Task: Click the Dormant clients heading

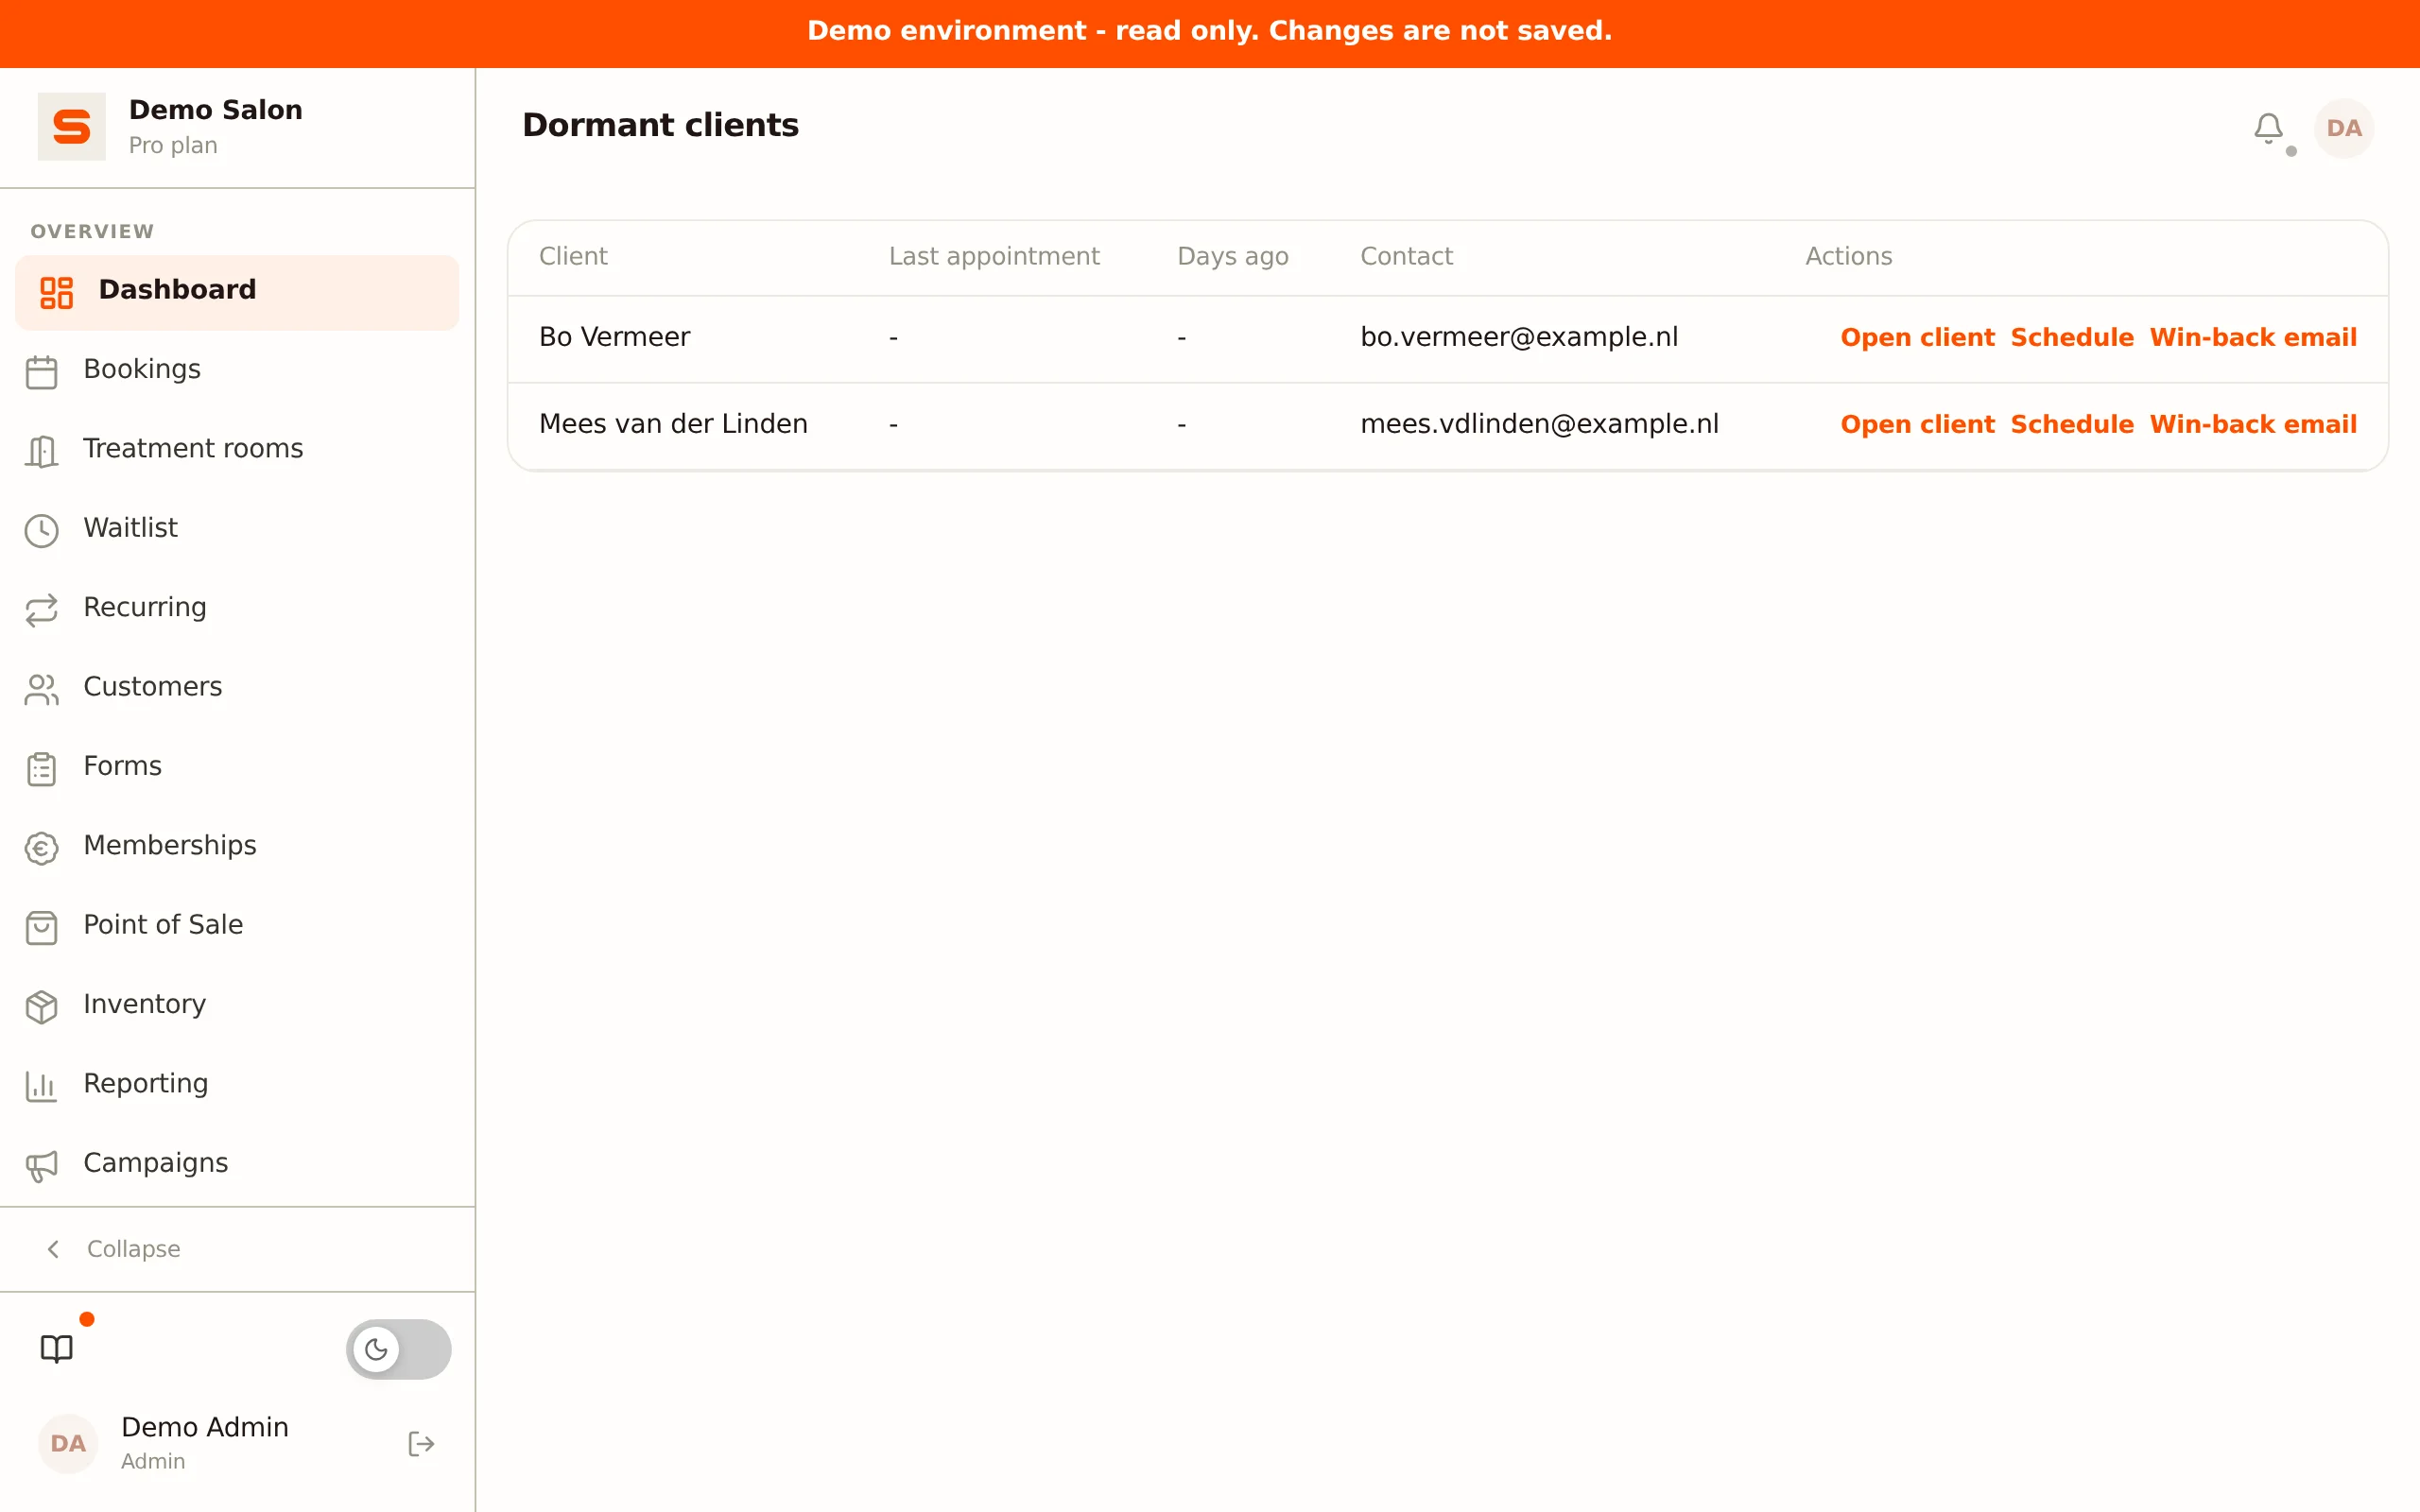Action: [x=660, y=125]
